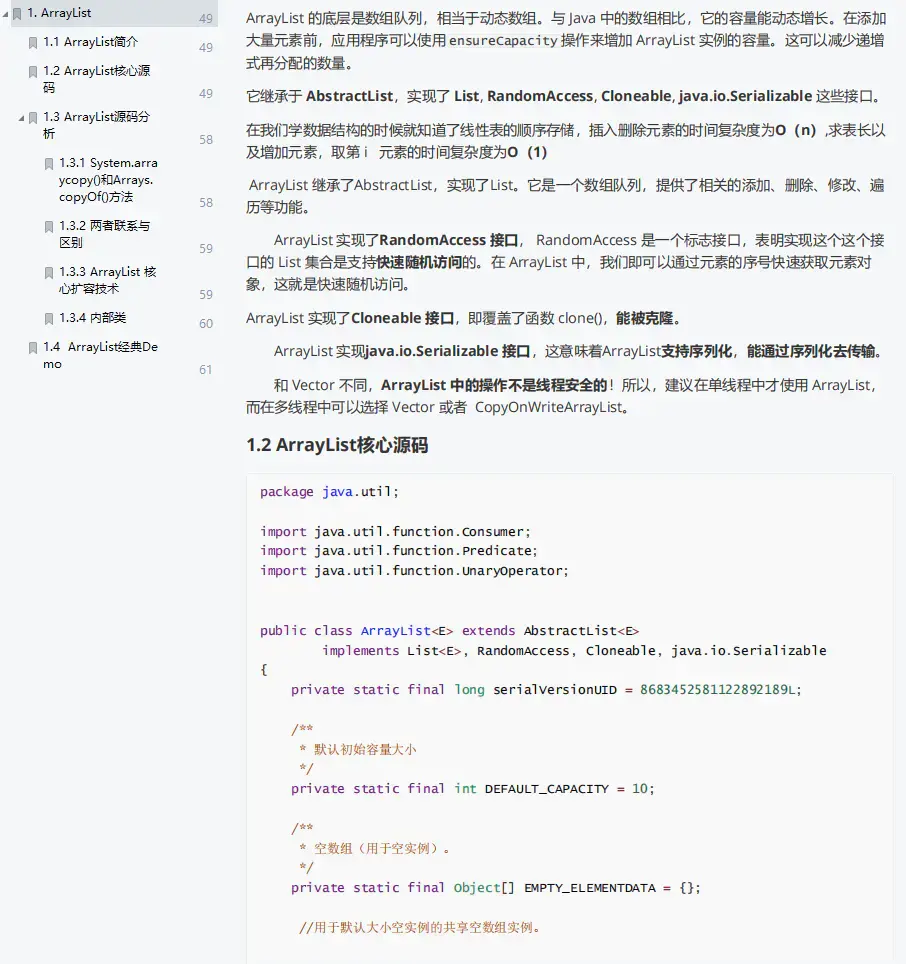The width and height of the screenshot is (906, 964).
Task: Collapse the '1. ArrayList' outline node
Action: tap(6, 14)
